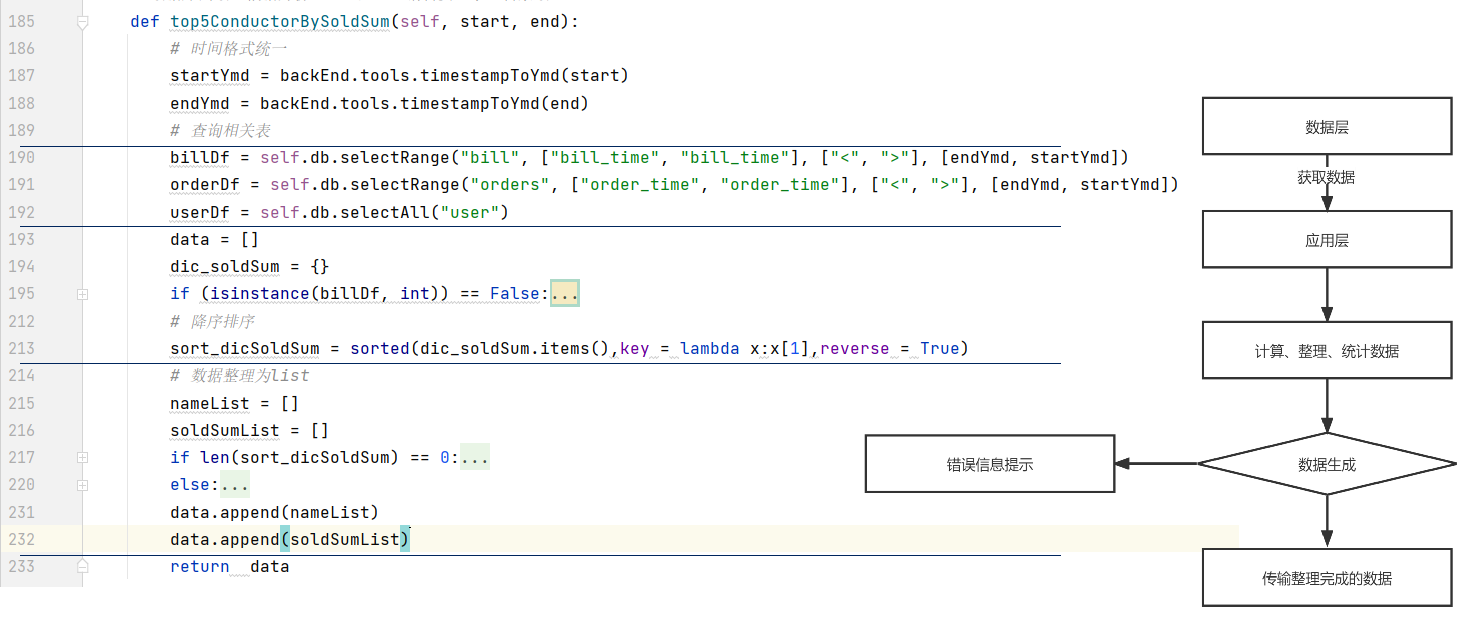Select the '数据层' flowchart box

1327,126
